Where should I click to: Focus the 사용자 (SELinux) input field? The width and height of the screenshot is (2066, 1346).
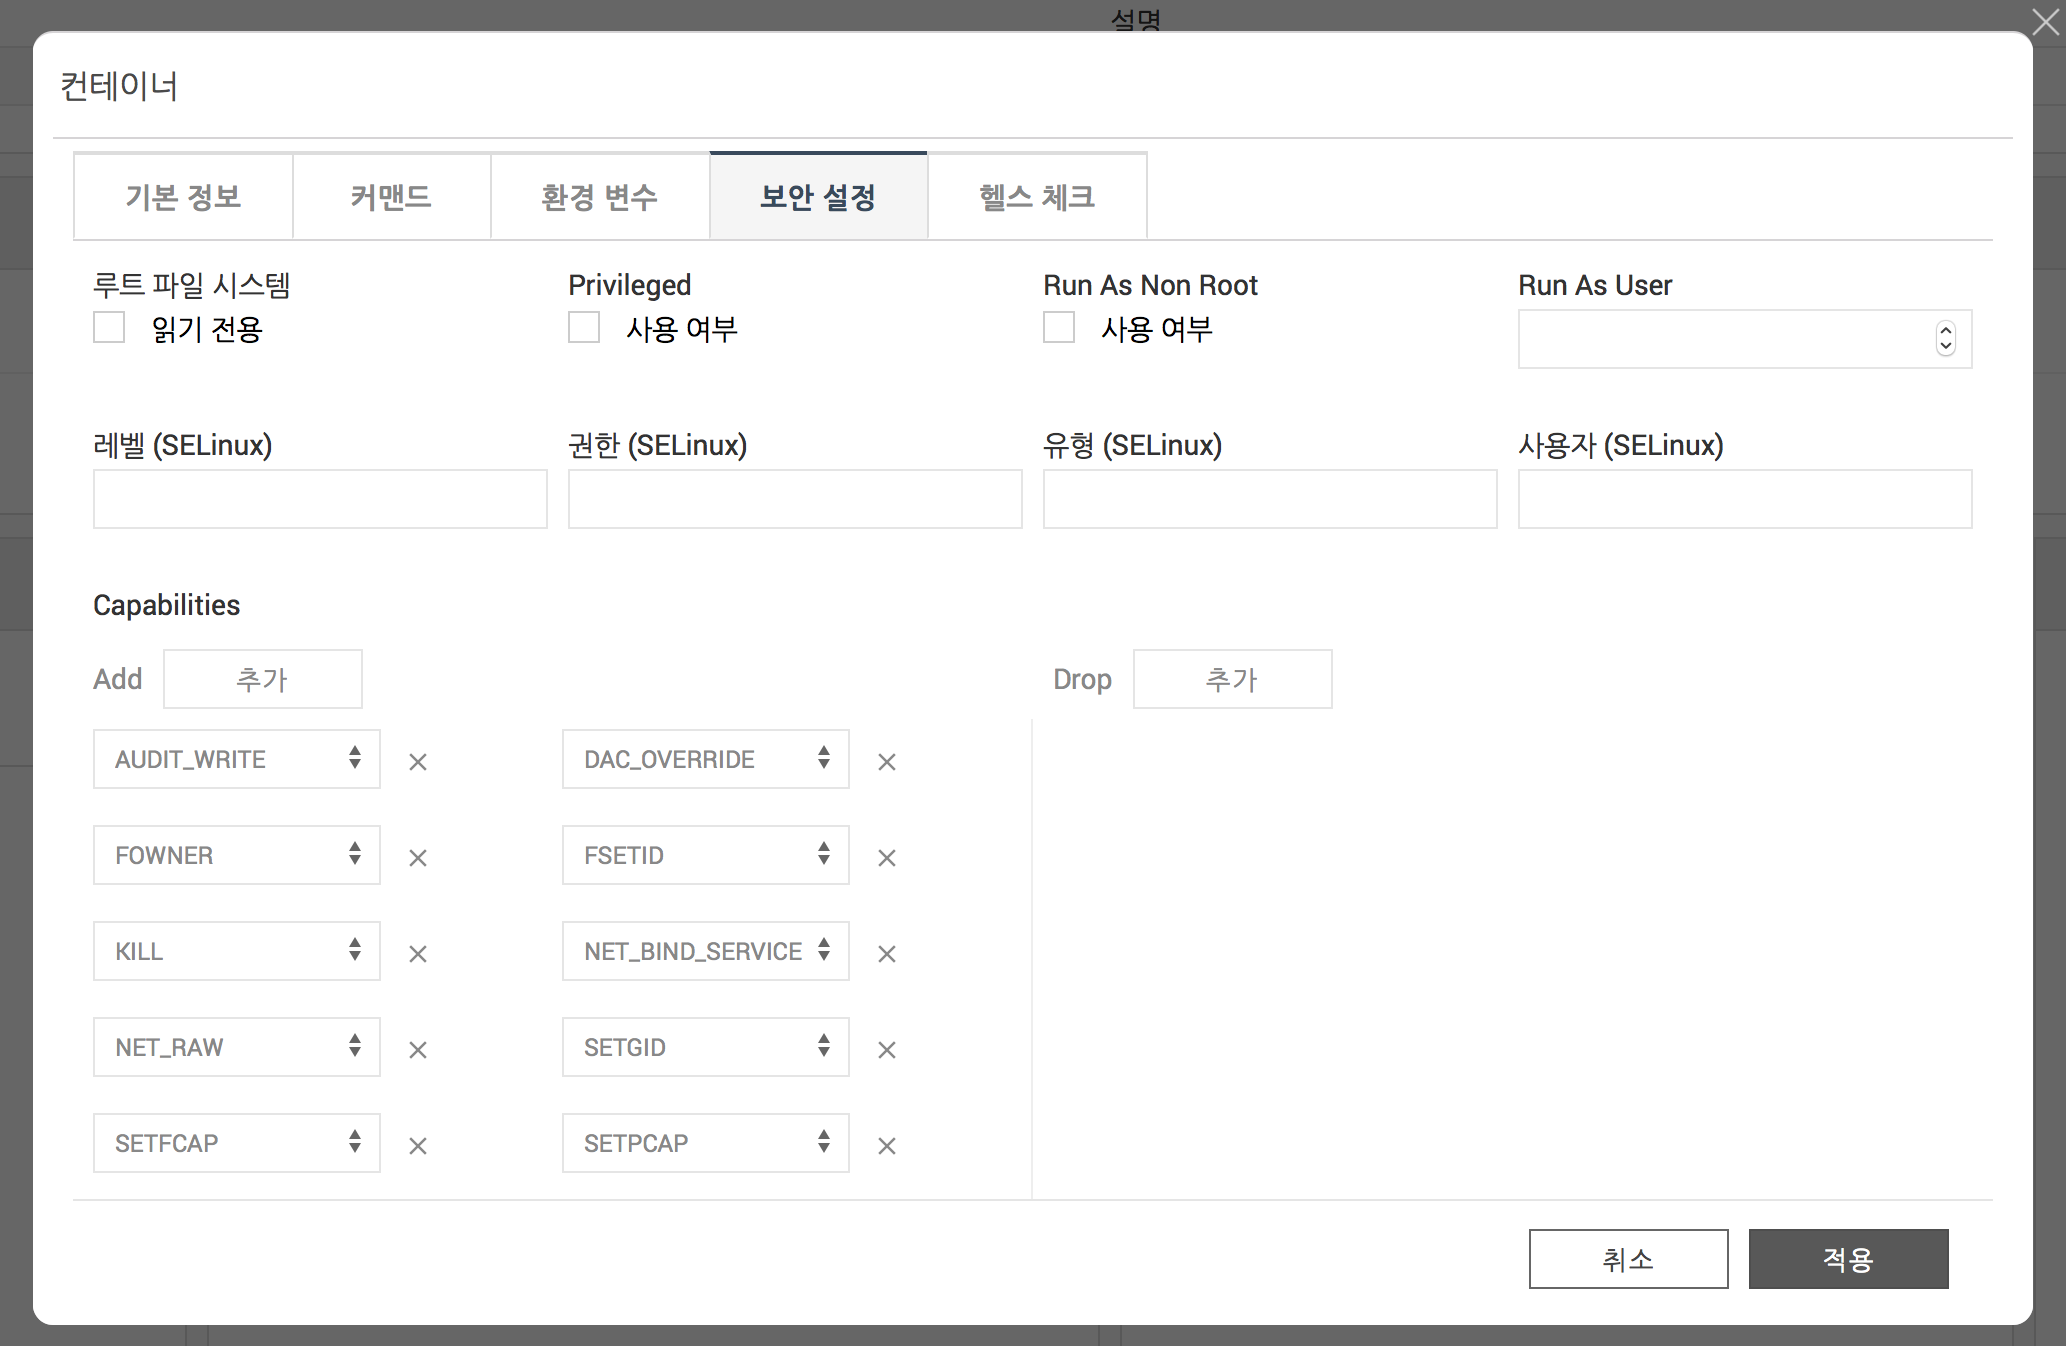coord(1745,499)
